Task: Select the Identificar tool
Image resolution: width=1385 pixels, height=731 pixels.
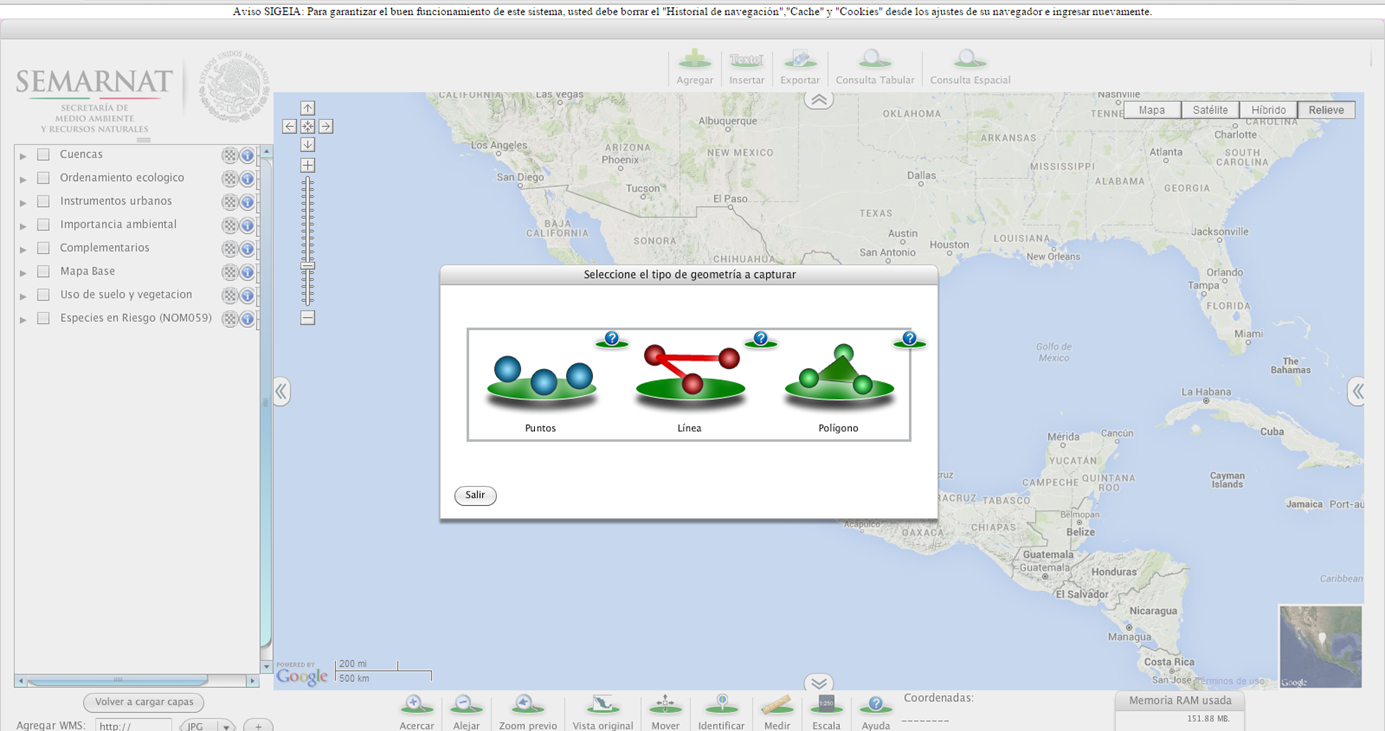Action: 721,706
